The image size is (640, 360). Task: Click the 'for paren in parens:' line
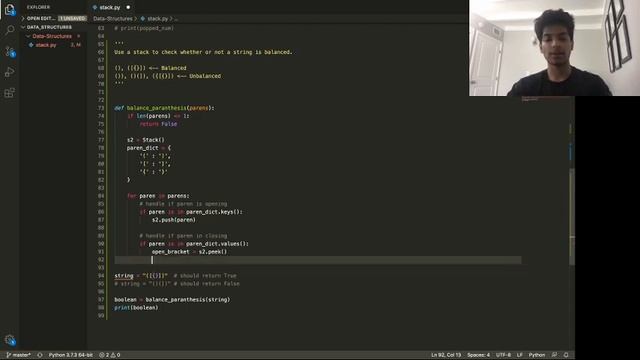click(x=158, y=196)
